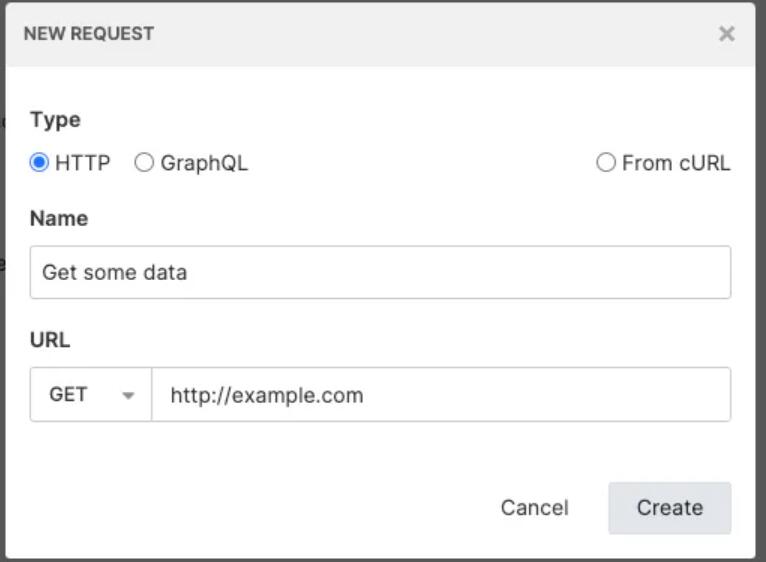The image size is (766, 562).
Task: Select the From cURL radio option
Action: pos(606,163)
